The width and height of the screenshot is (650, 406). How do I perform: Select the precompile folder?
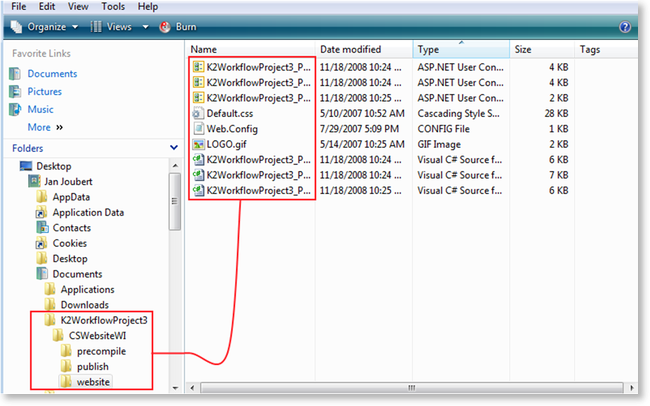point(101,351)
